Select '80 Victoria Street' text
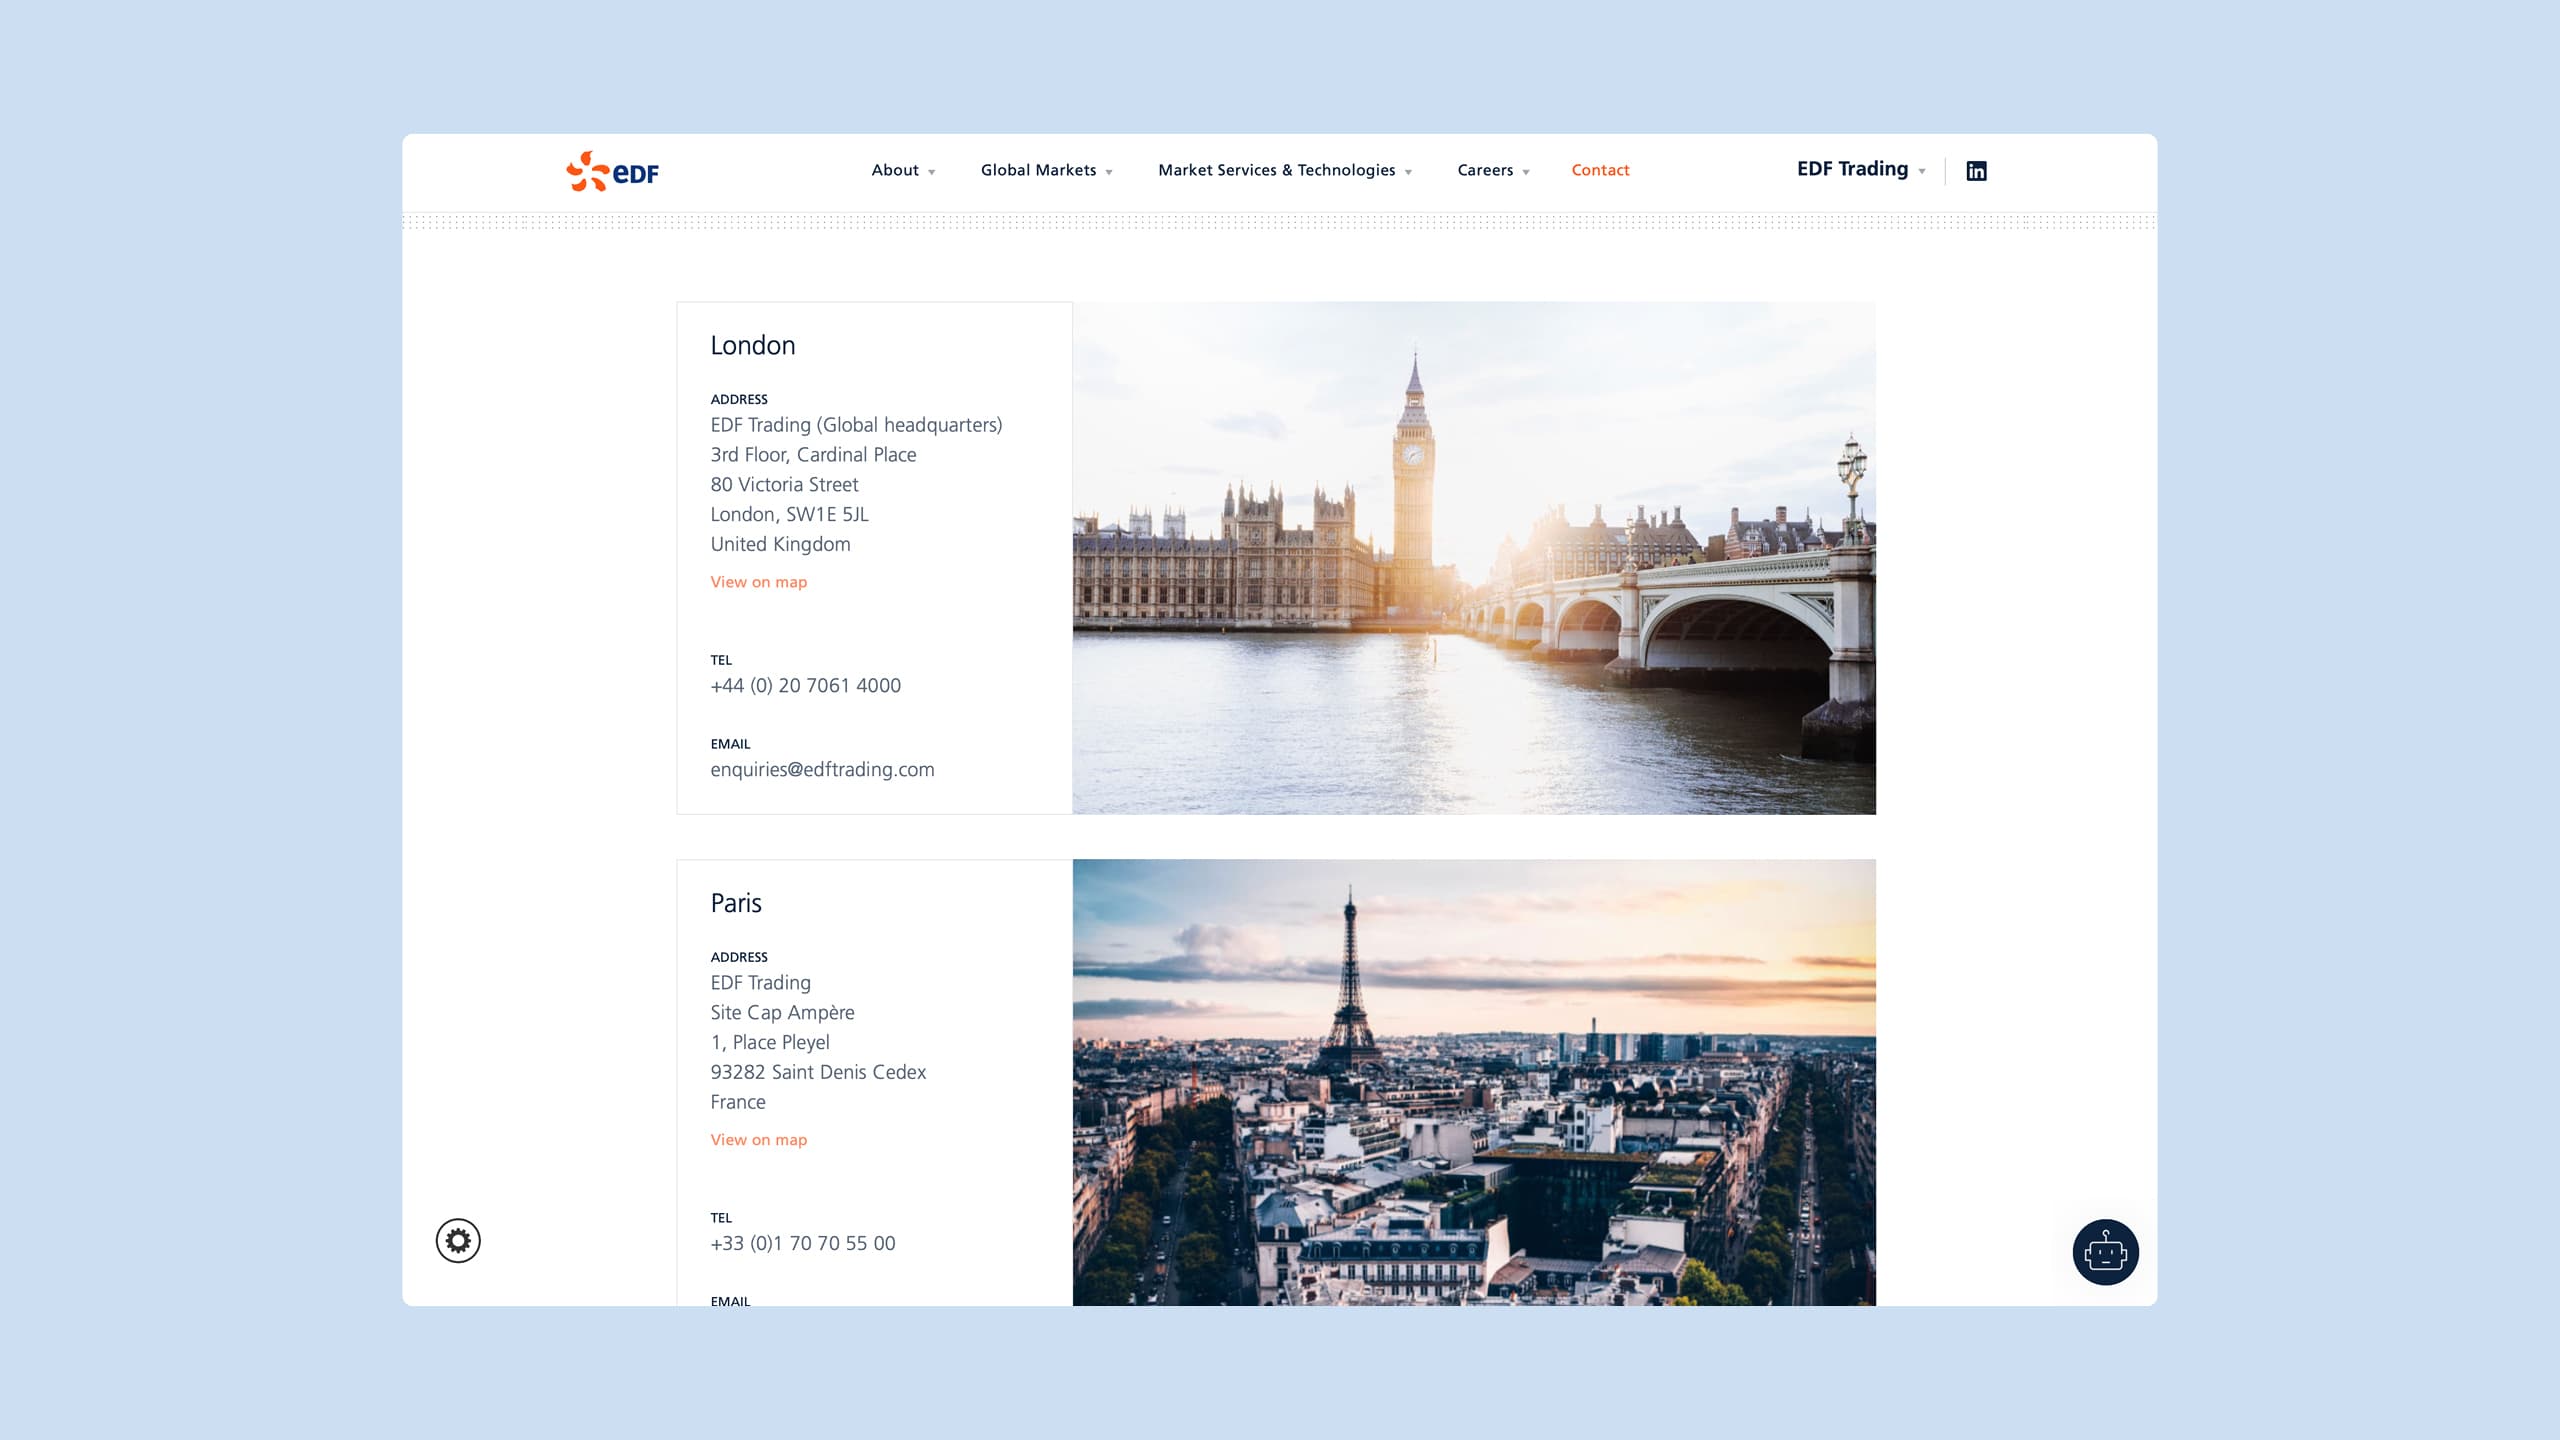Screen dimensions: 2560x1440 pyautogui.click(x=784, y=485)
